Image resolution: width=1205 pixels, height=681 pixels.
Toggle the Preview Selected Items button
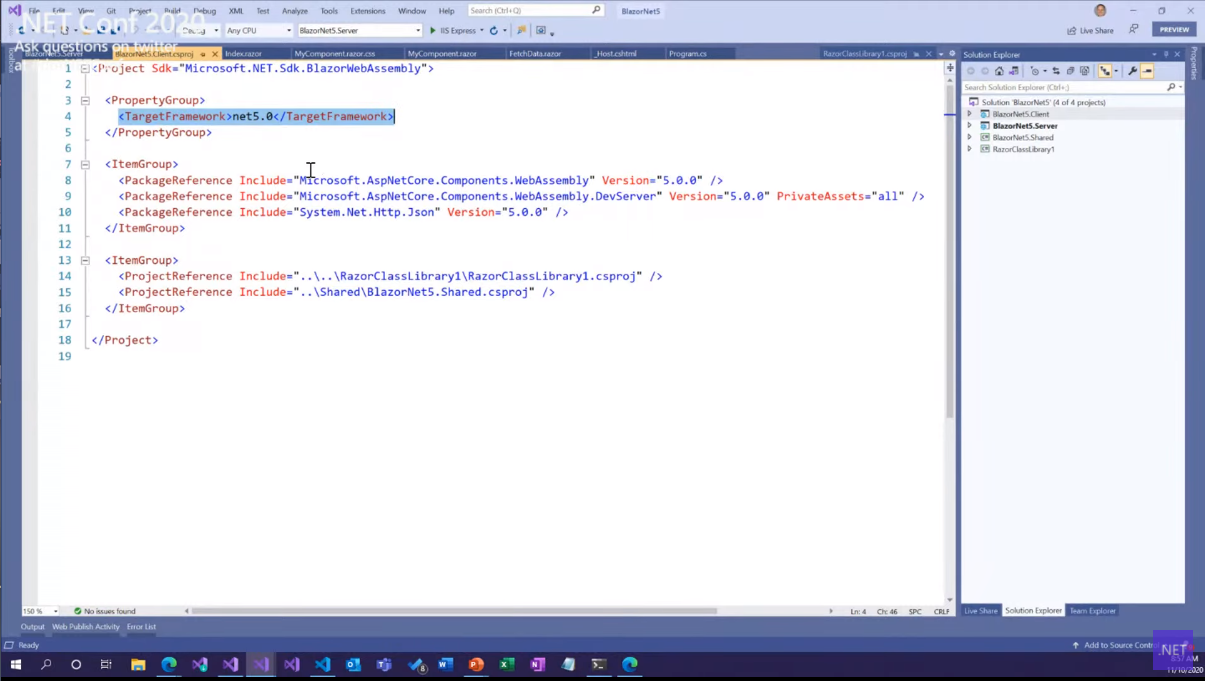point(1147,71)
